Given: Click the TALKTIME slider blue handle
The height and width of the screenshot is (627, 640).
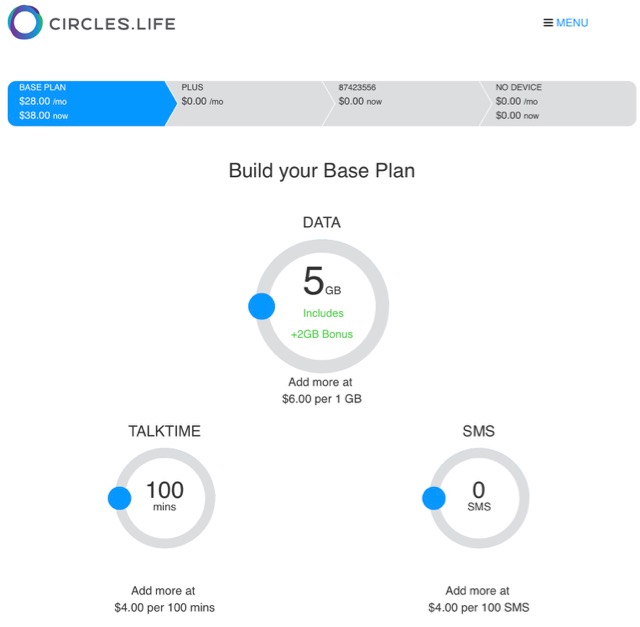Looking at the screenshot, I should (120, 498).
